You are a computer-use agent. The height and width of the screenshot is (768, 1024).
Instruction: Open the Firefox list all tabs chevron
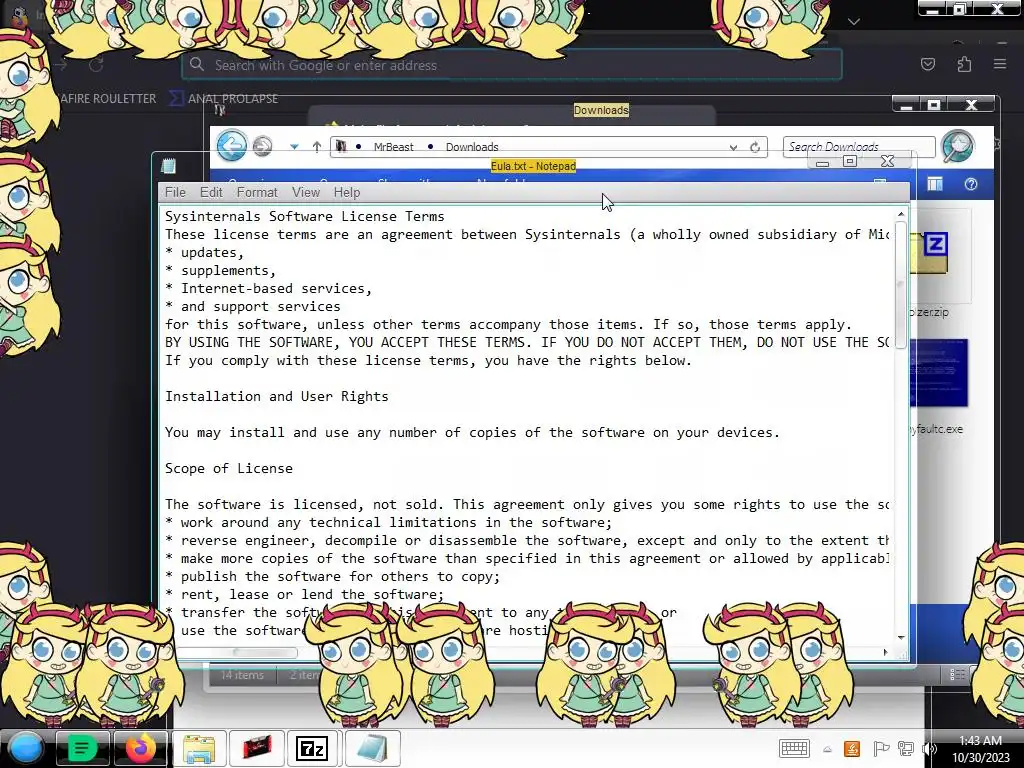(854, 22)
